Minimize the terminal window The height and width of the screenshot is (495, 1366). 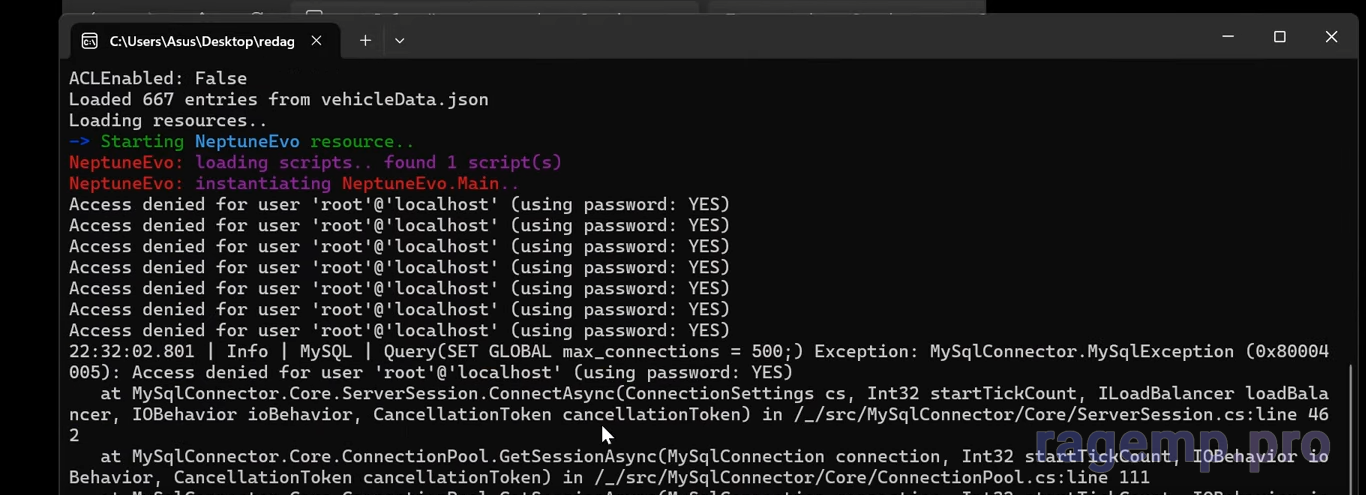1228,37
